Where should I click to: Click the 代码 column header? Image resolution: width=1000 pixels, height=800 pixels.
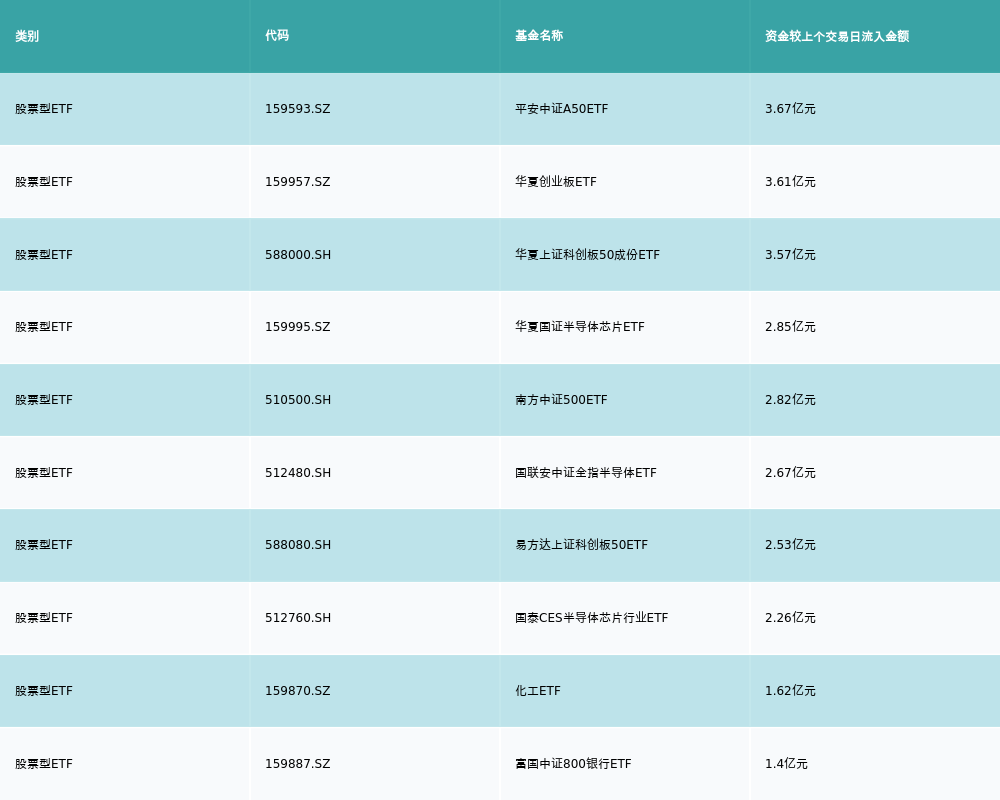(277, 36)
